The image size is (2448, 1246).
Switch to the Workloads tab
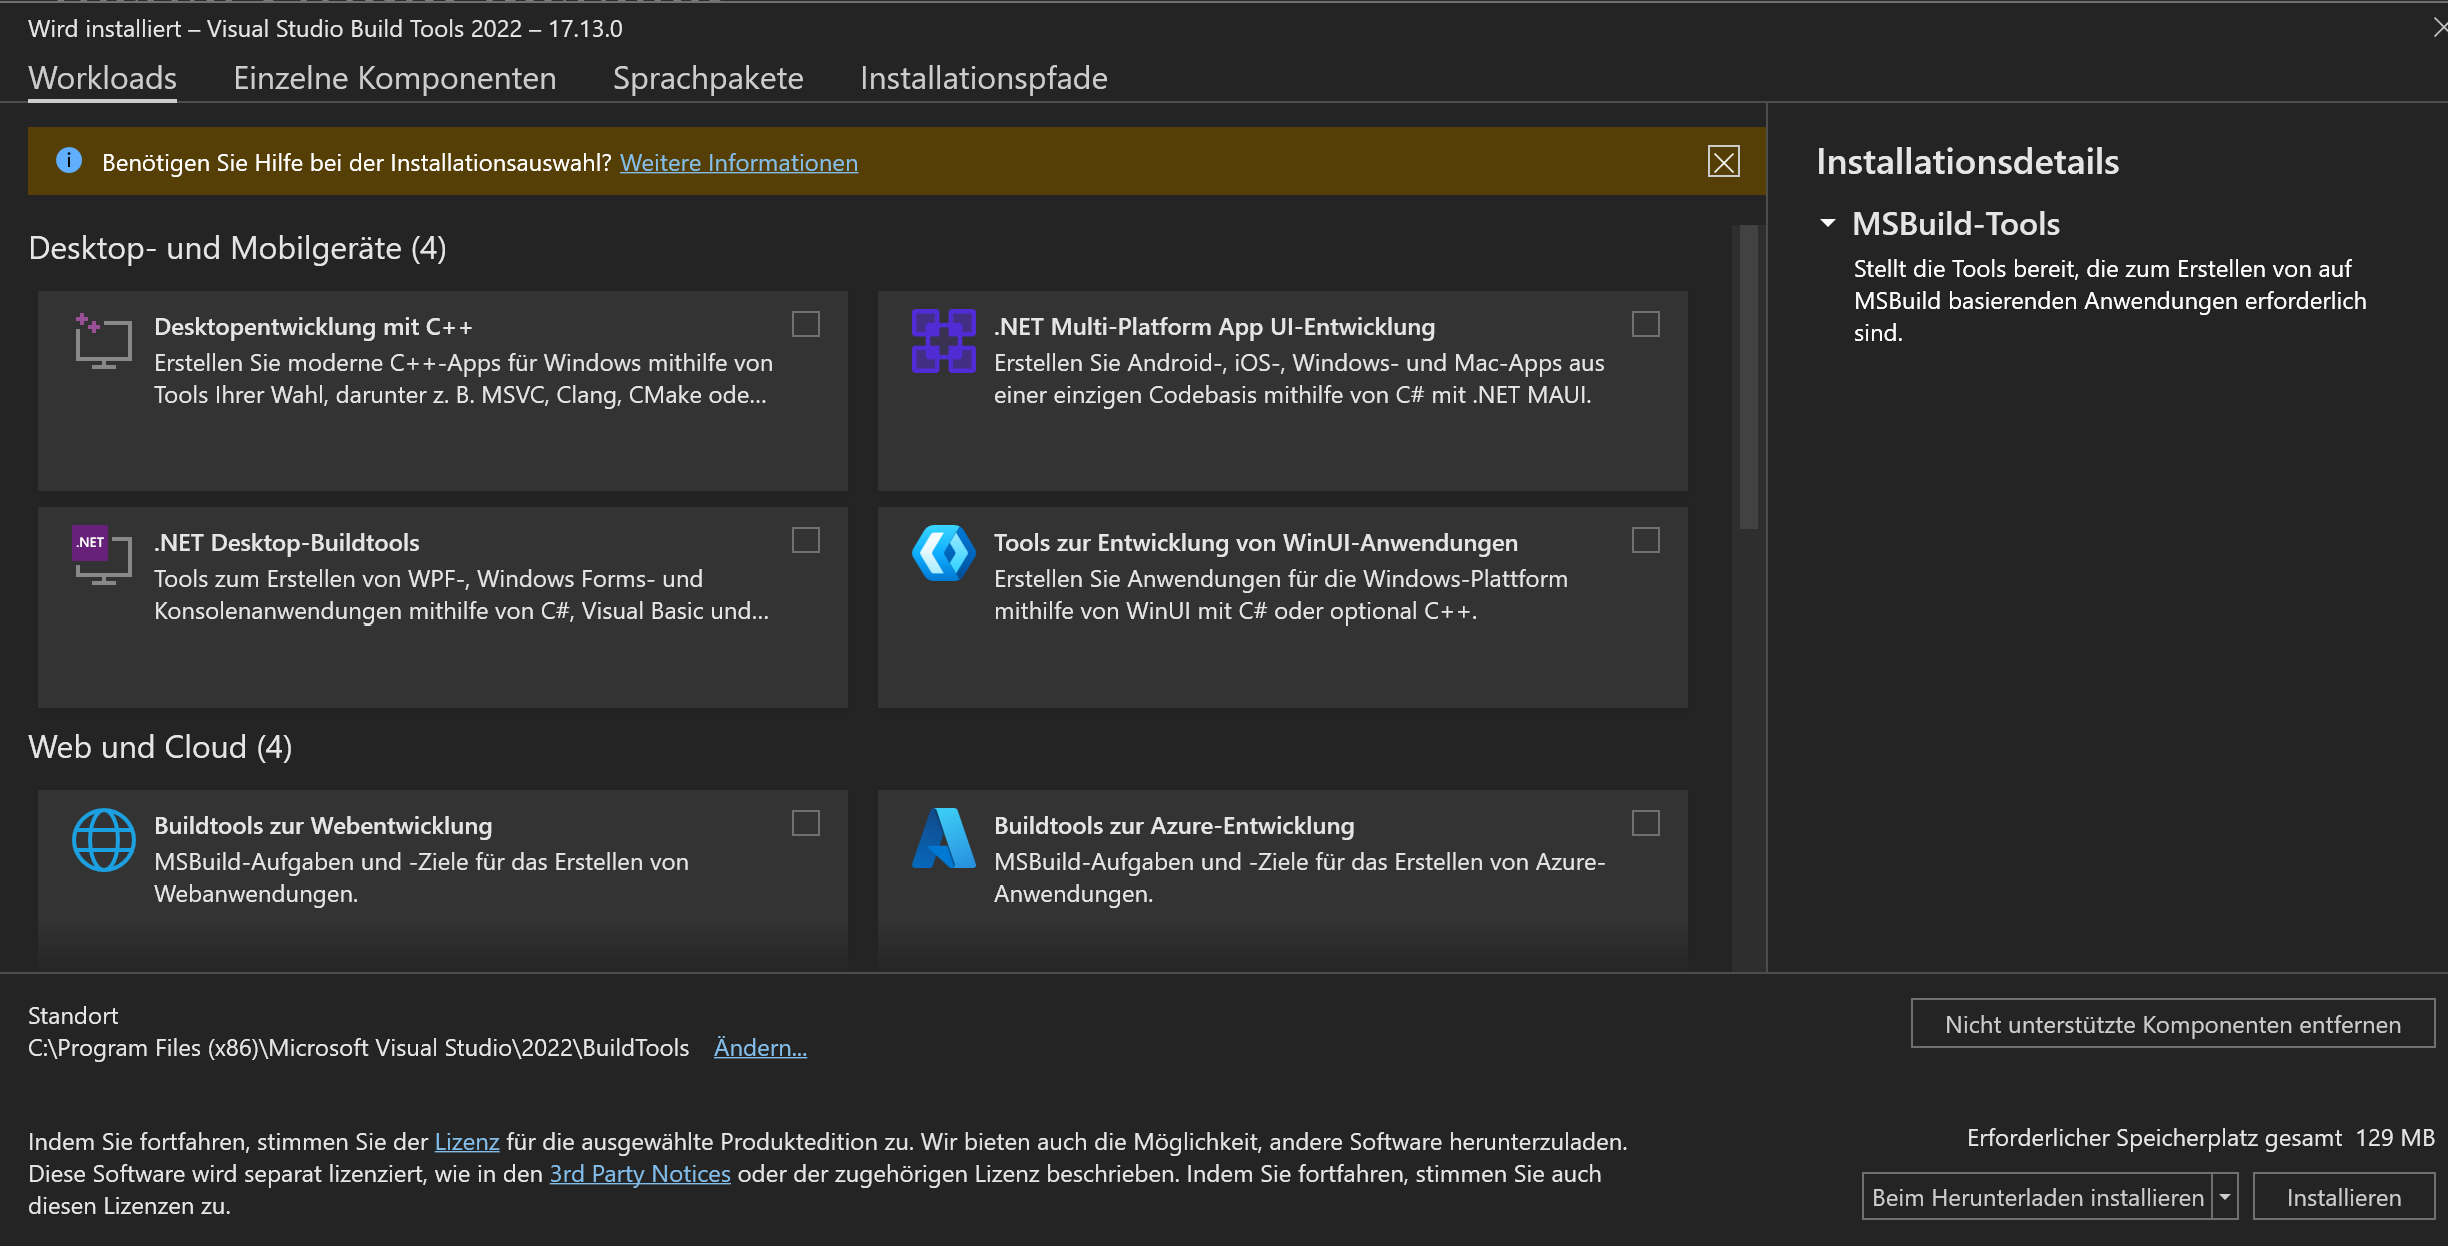(103, 78)
